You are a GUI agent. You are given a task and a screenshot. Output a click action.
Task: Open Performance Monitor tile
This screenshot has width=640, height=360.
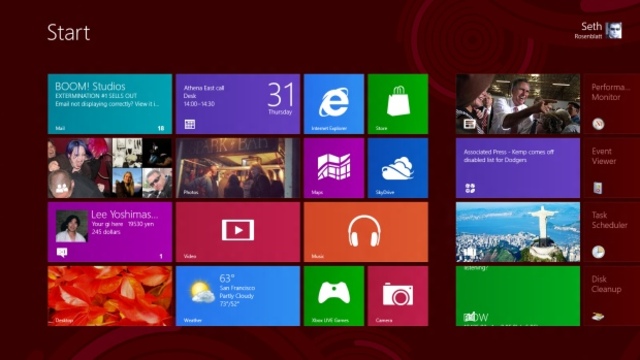pyautogui.click(x=612, y=104)
